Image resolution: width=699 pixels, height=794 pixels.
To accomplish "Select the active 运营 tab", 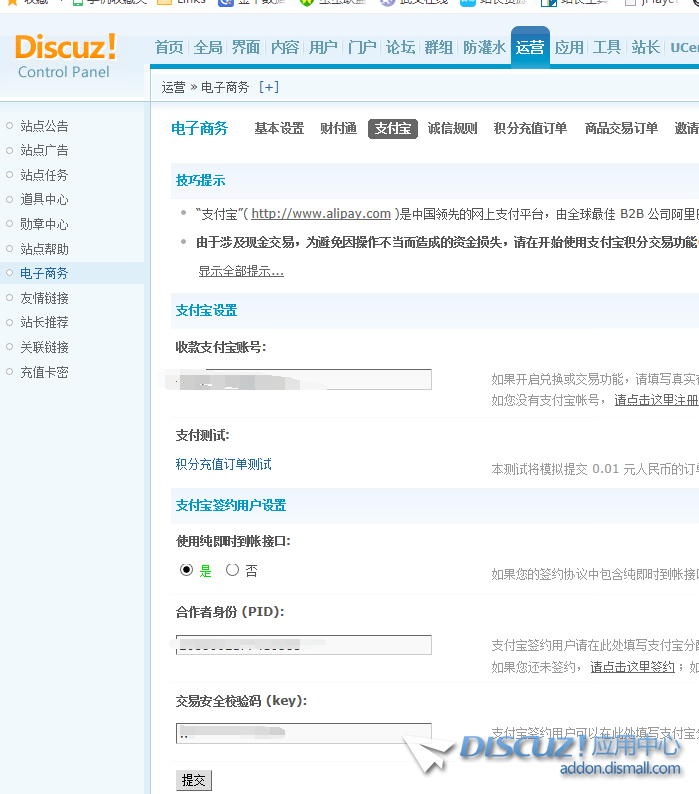I will tap(530, 48).
